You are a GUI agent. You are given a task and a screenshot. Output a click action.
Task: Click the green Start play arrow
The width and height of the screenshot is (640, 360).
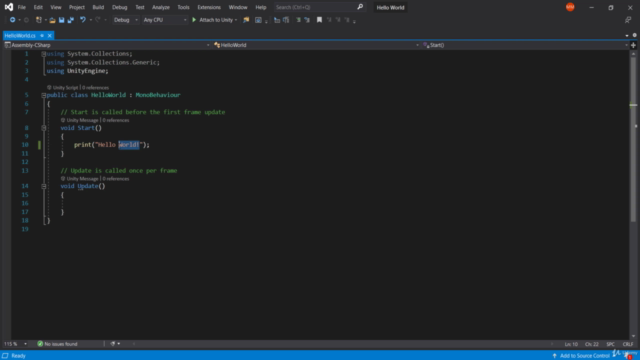(194, 20)
